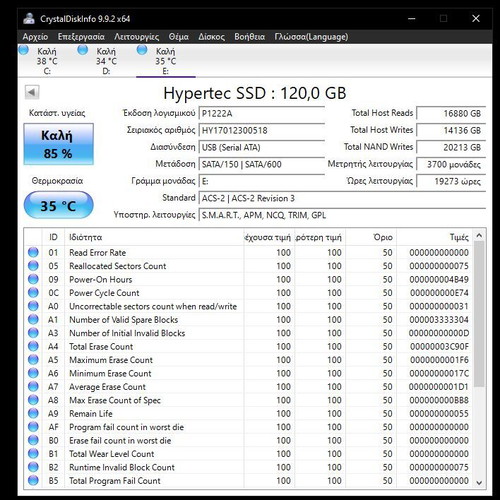Click drive letter field showing E:
Screen dimensions: 500x500
262,181
